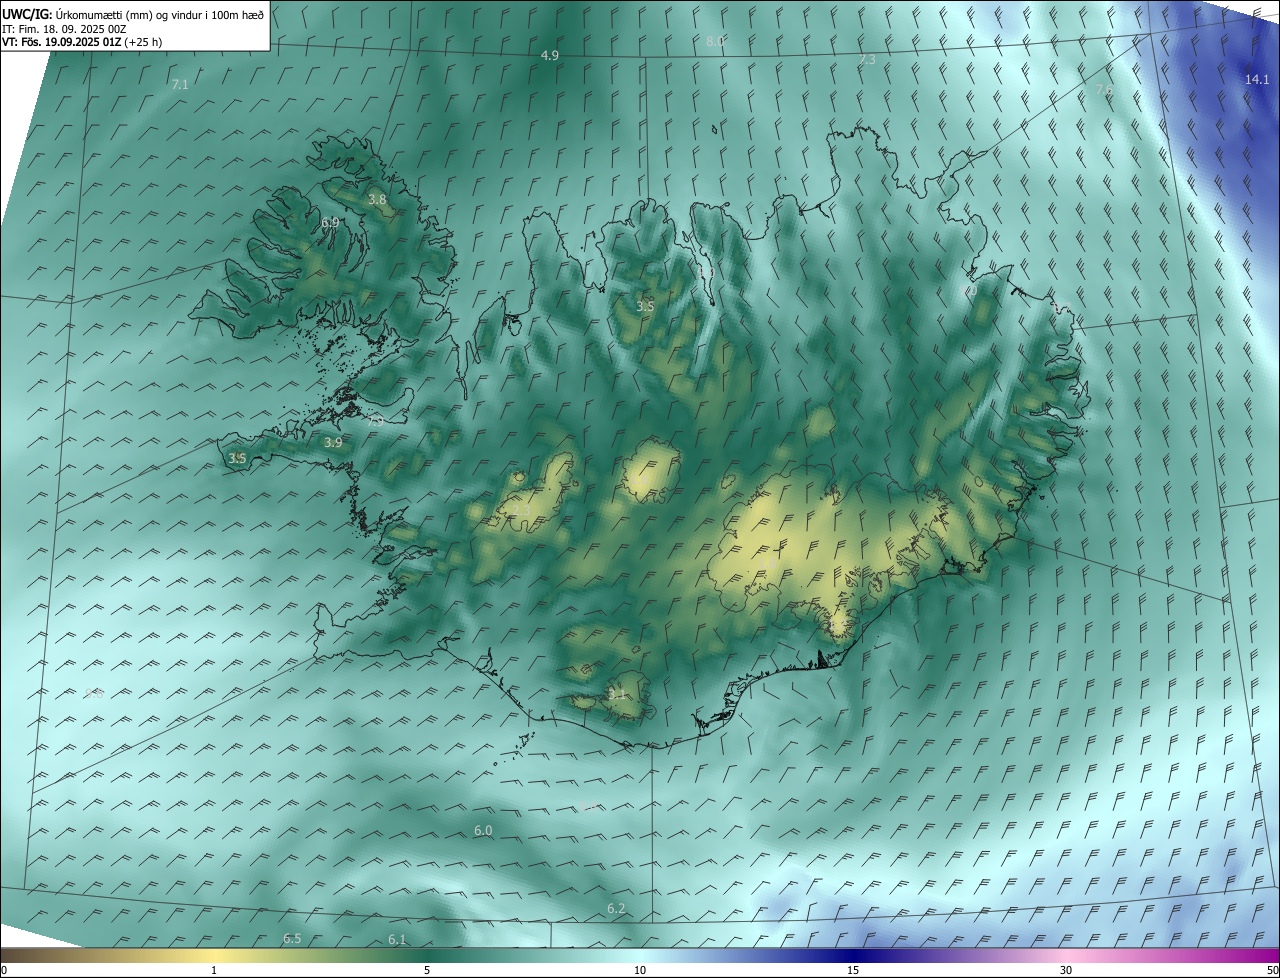The width and height of the screenshot is (1280, 978).
Task: Click the '0' tick on the color scale
Action: (4, 971)
